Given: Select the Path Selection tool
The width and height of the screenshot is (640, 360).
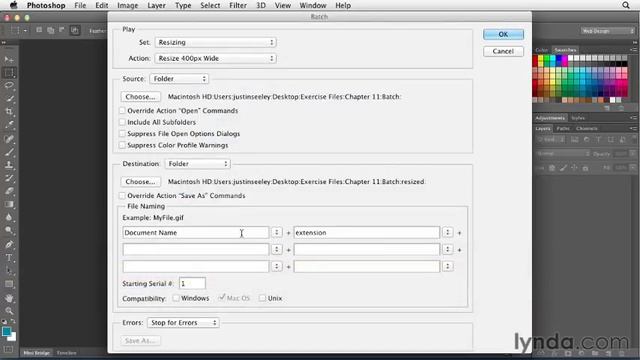Looking at the screenshot, I should 9,271.
